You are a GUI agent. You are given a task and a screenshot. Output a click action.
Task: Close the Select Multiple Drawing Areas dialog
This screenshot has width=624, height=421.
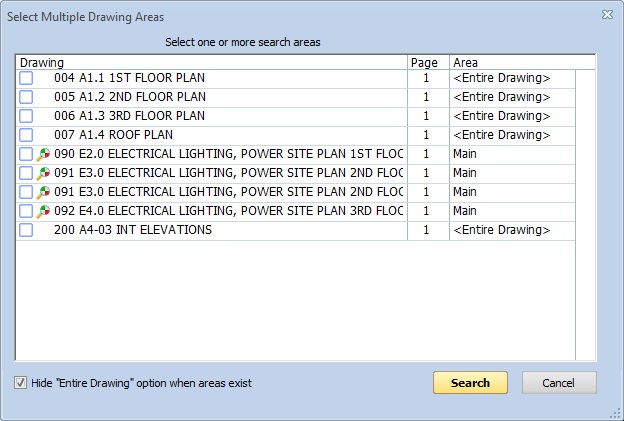(607, 15)
